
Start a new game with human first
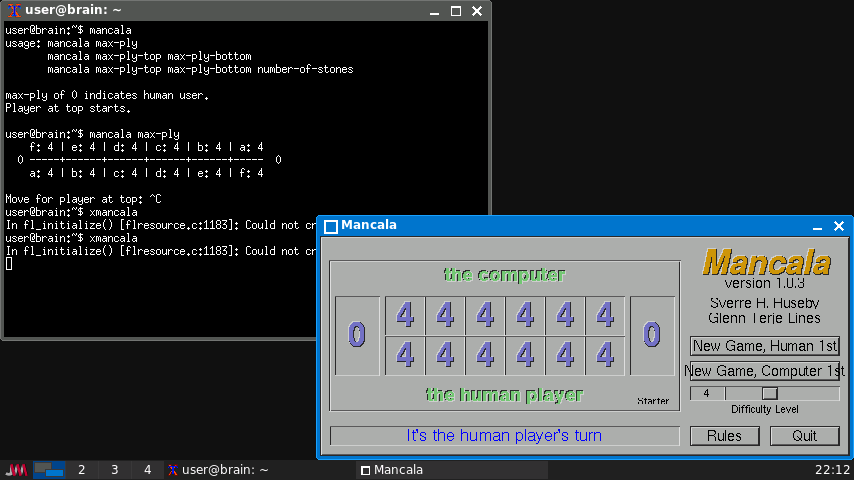tap(765, 346)
